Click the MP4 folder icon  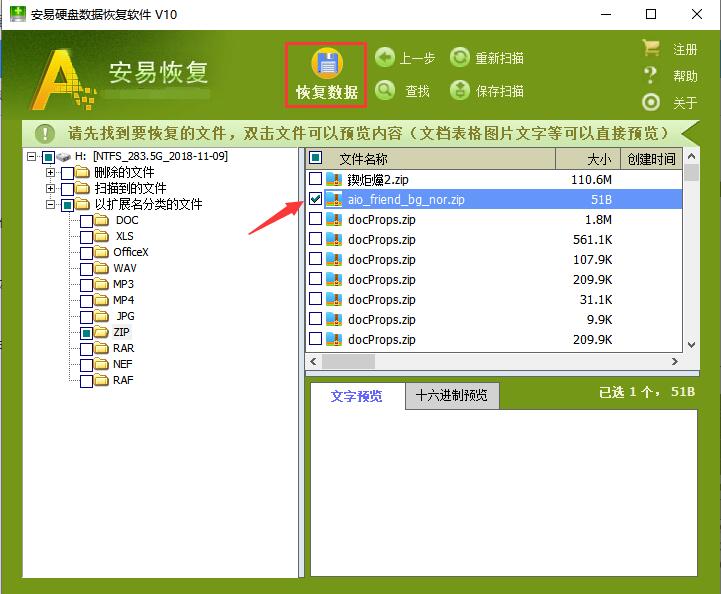tap(102, 301)
